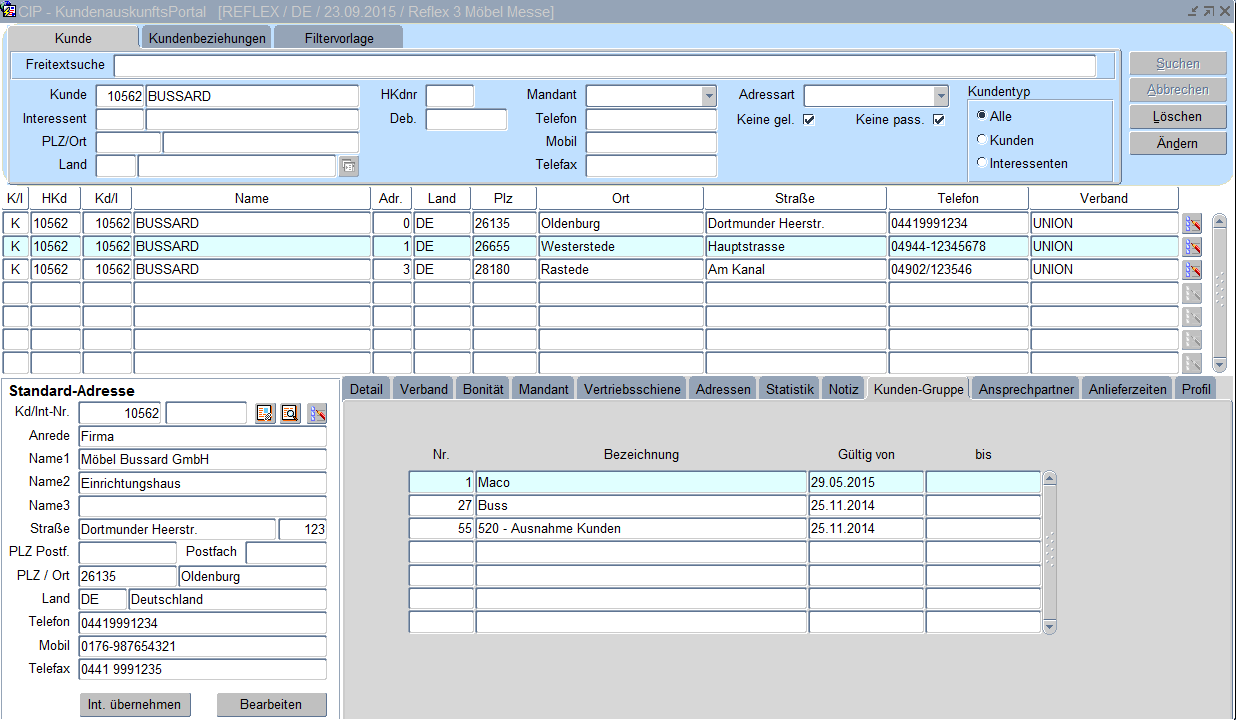This screenshot has height=720, width=1236.
Task: Click the magnifier search icon beside Kd/Int-Nr.
Action: point(290,414)
